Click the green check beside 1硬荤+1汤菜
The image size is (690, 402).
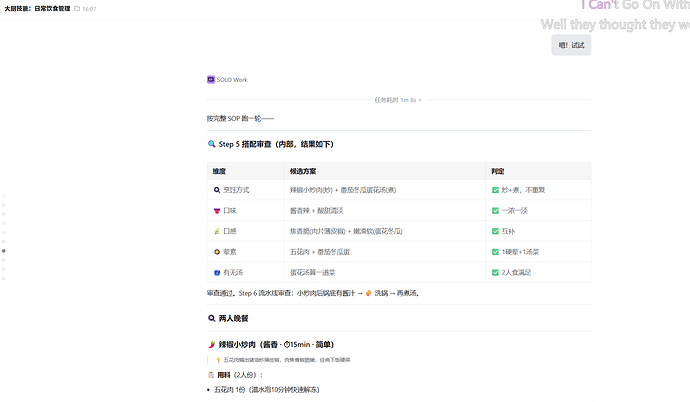(495, 252)
